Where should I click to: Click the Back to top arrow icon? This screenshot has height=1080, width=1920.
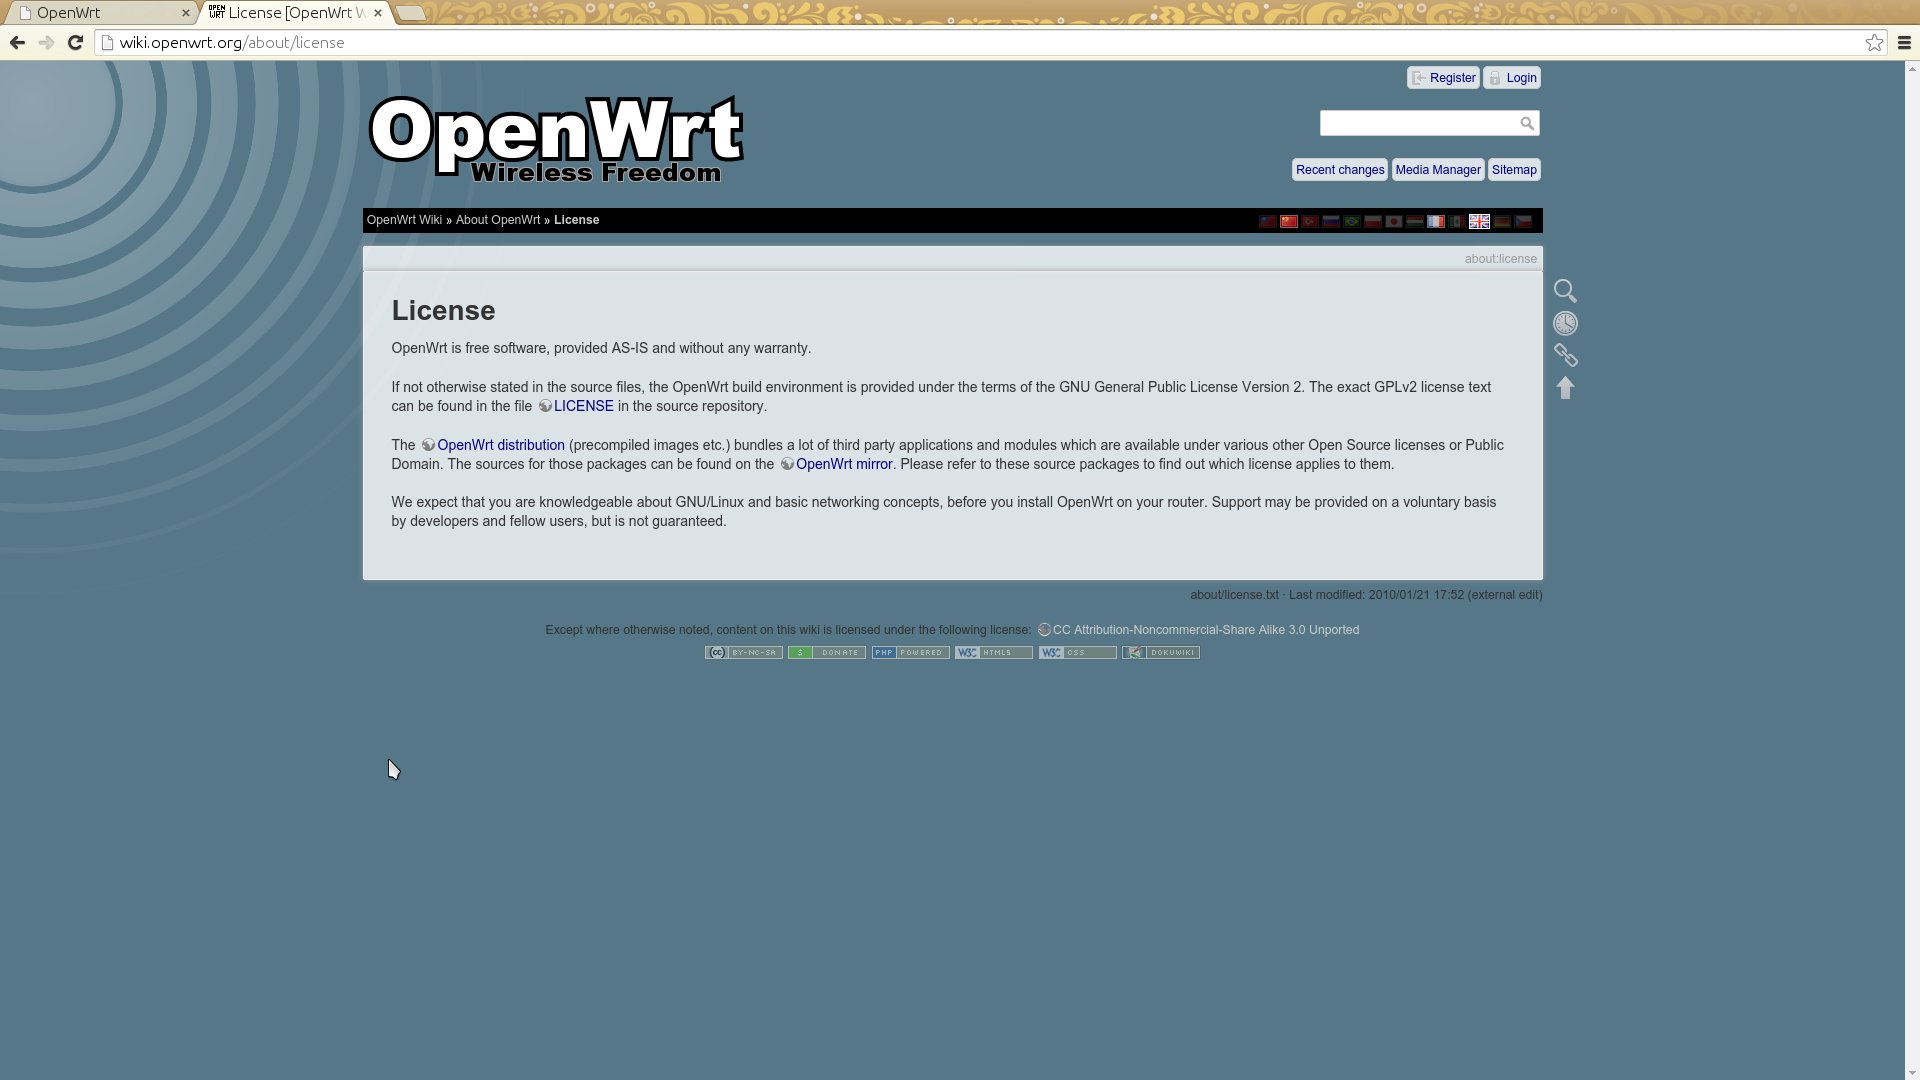(1565, 387)
